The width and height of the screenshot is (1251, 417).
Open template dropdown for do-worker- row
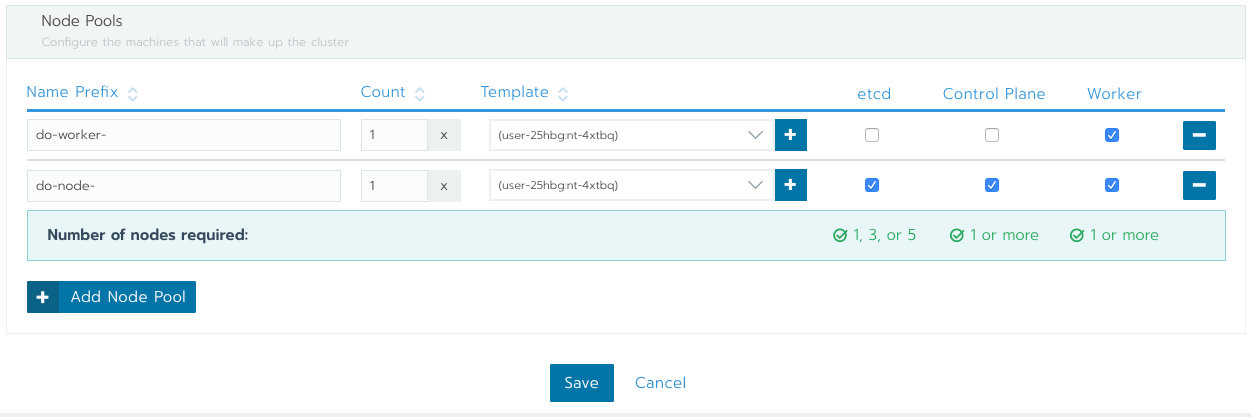click(631, 135)
